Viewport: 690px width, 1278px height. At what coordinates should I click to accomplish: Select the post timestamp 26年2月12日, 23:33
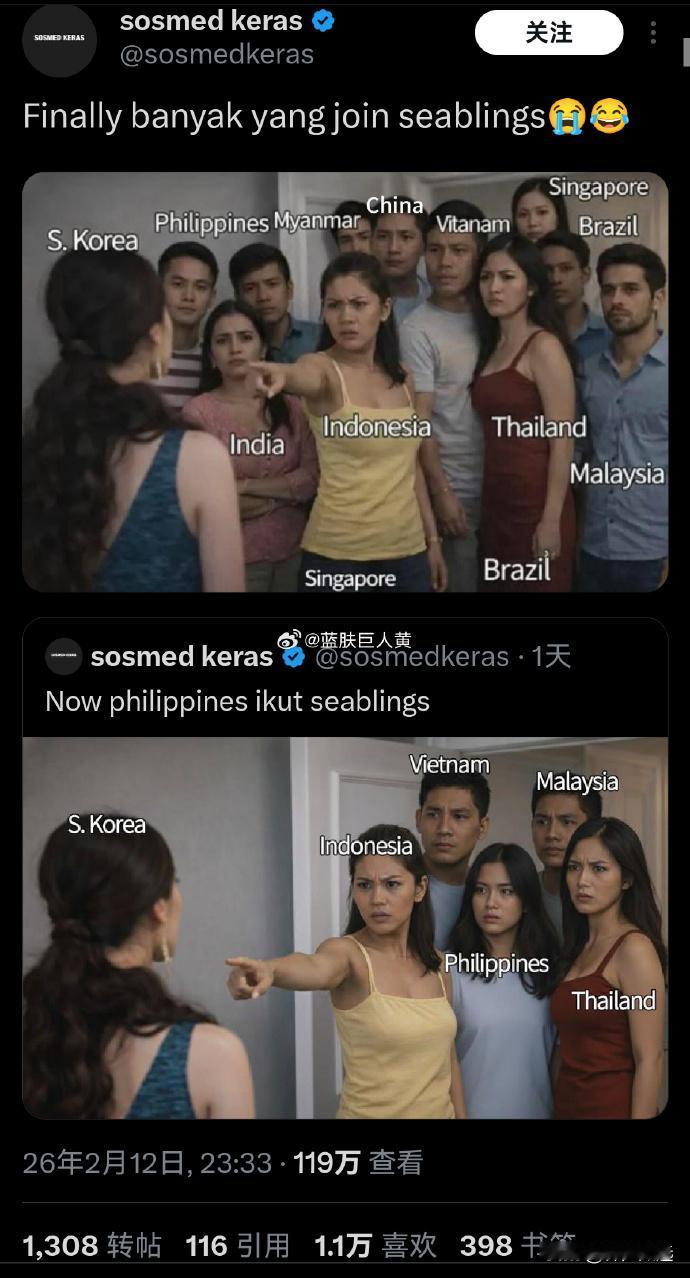pos(147,1162)
